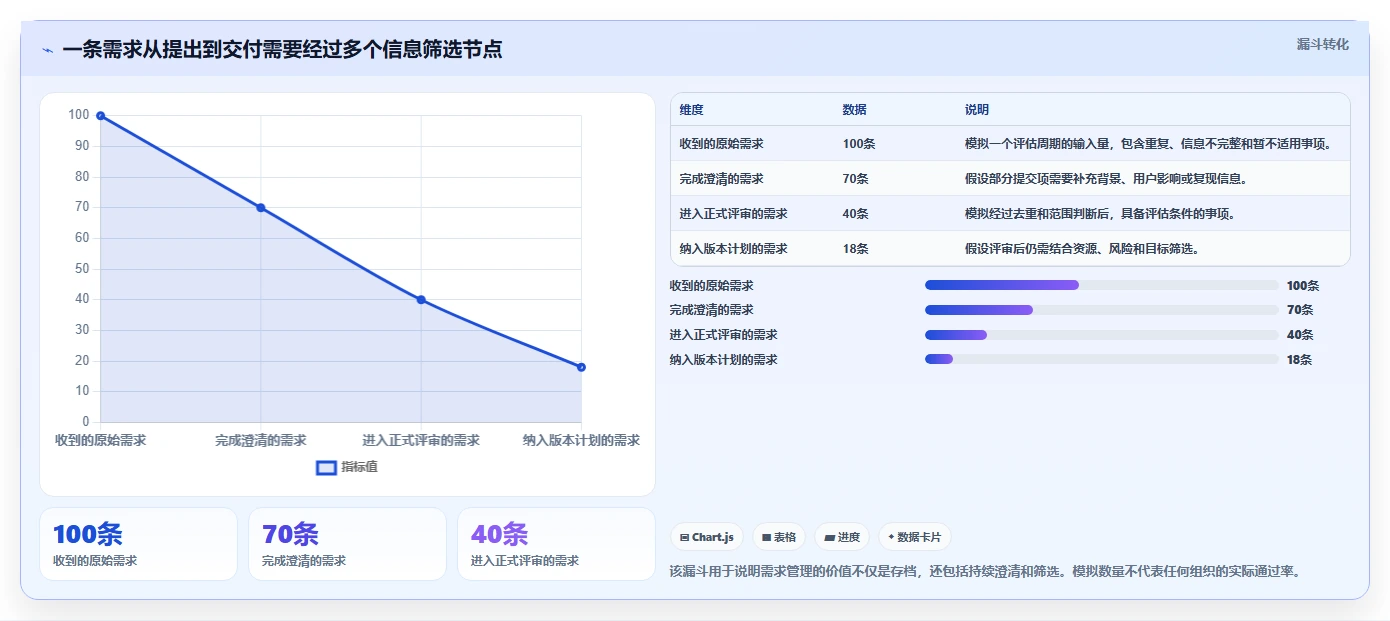Click the 说明 table column header
Viewport: 1390px width, 621px height.
[976, 110]
